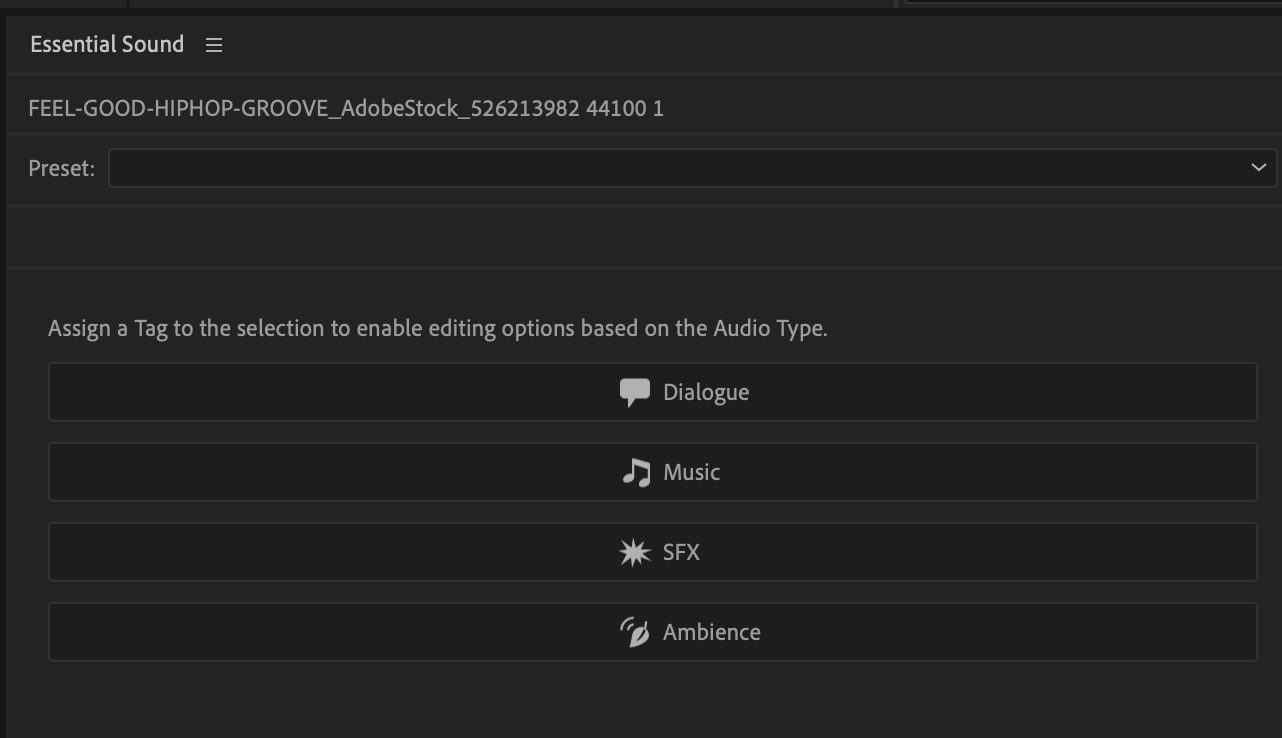Assign the Music audio type tag
Screen dimensions: 1282x738
(x=691, y=472)
